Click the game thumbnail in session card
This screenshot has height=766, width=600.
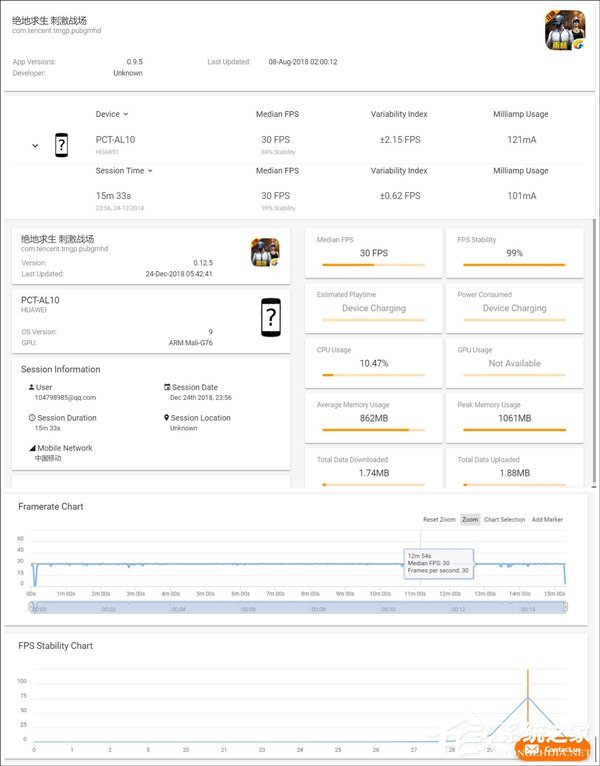(265, 252)
